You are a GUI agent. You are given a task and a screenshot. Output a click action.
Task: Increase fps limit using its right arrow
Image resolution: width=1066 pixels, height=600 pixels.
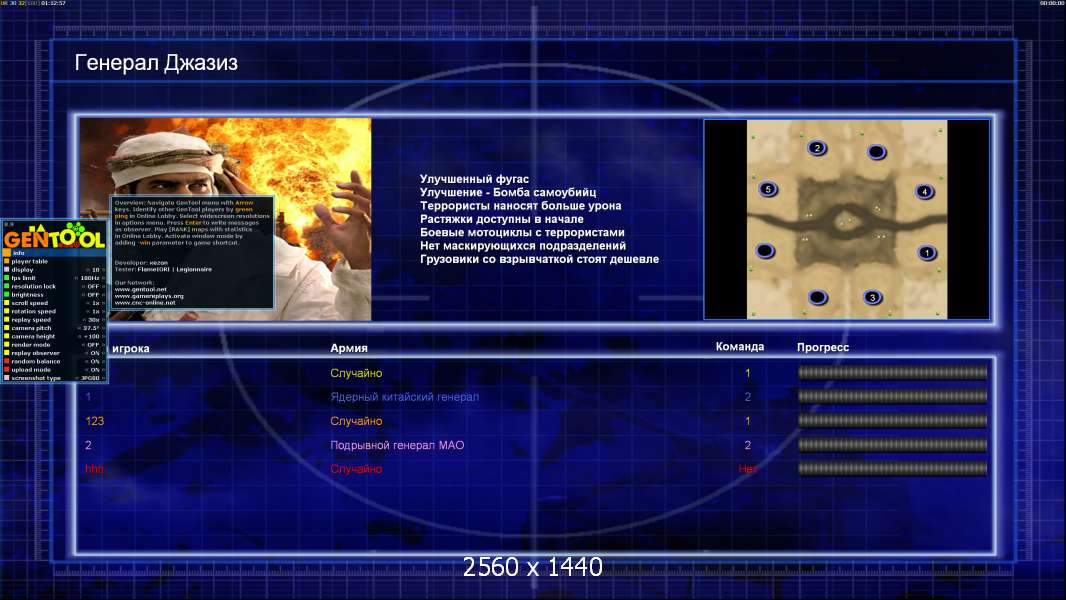tap(103, 278)
